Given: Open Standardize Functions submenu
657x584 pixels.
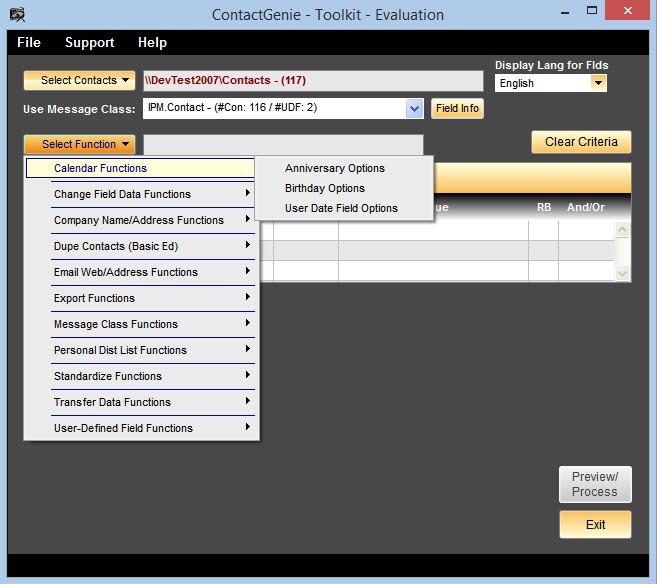Looking at the screenshot, I should [x=142, y=376].
